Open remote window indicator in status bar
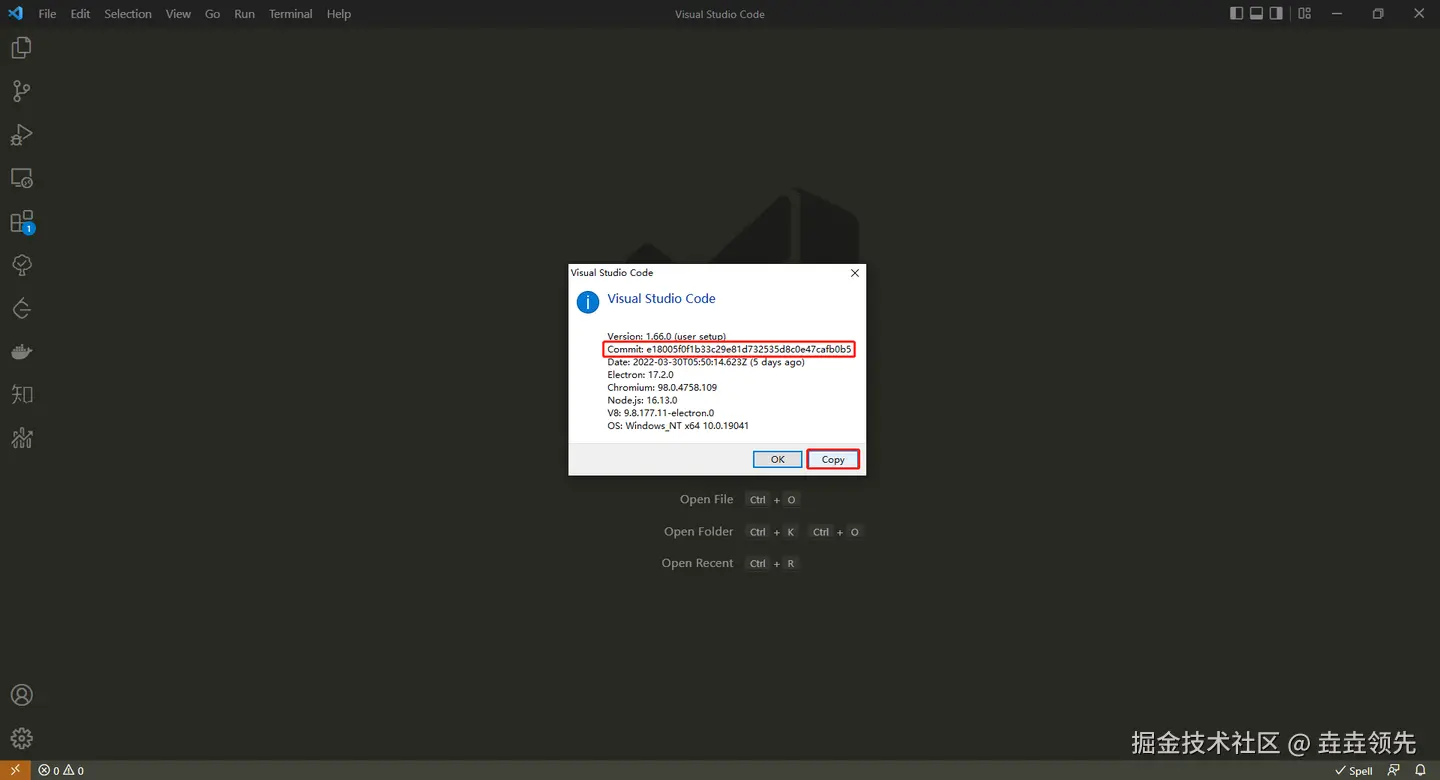Screen dimensions: 1440x780 pyautogui.click(x=15, y=770)
